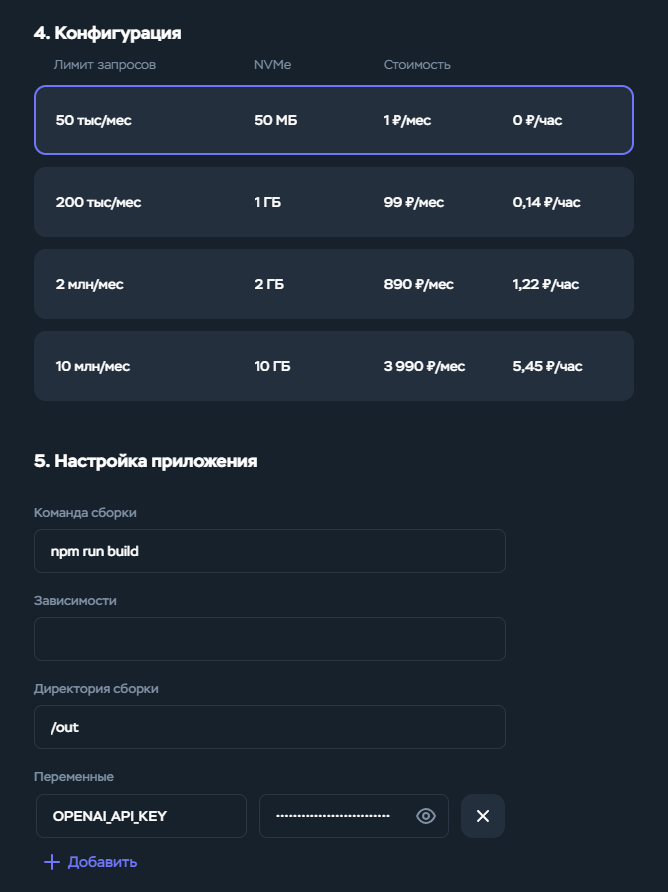The width and height of the screenshot is (668, 892).
Task: Click the NVMe column header
Action: tap(273, 65)
